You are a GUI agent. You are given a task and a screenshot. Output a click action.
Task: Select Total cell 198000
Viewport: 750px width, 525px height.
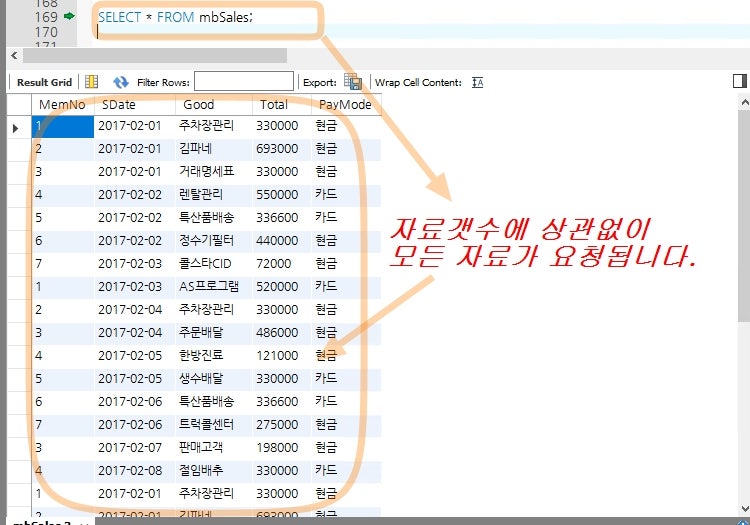[281, 447]
